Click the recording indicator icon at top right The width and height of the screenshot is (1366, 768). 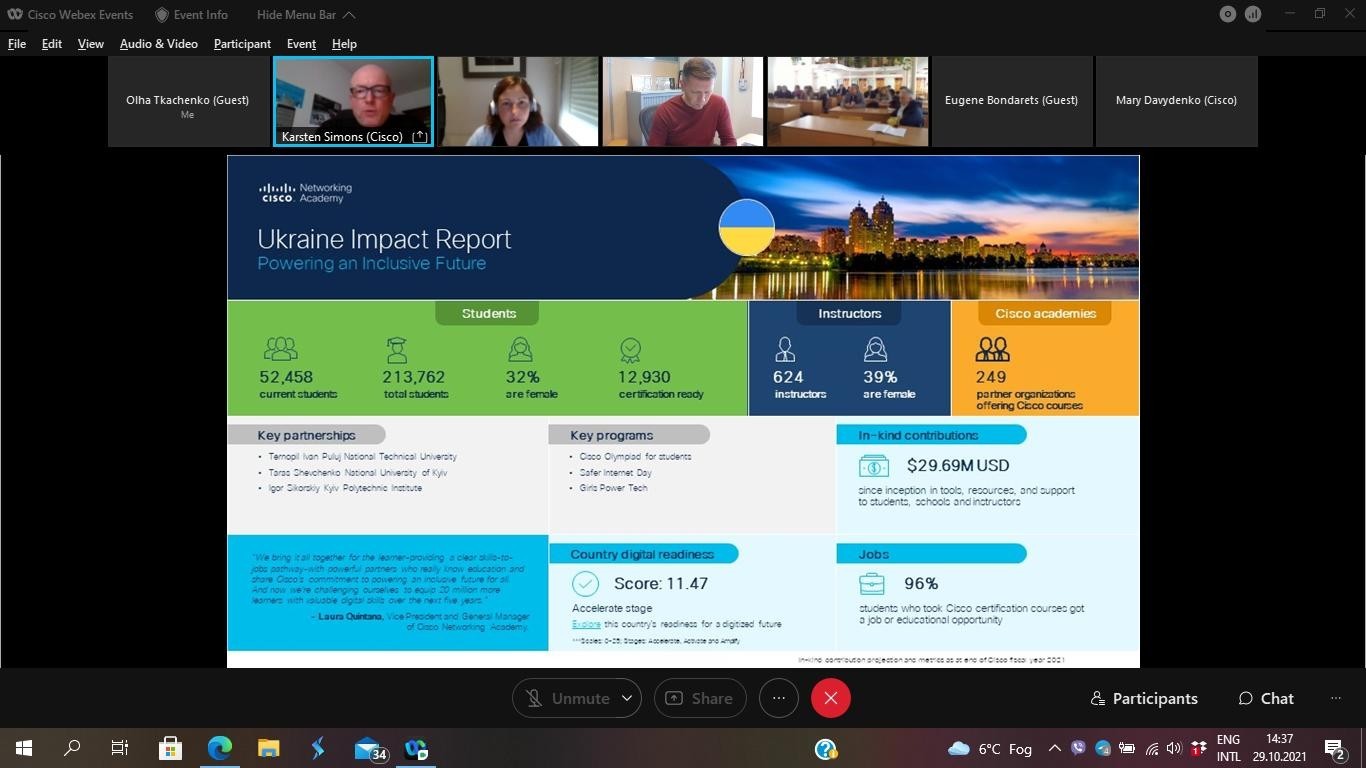pos(1227,14)
